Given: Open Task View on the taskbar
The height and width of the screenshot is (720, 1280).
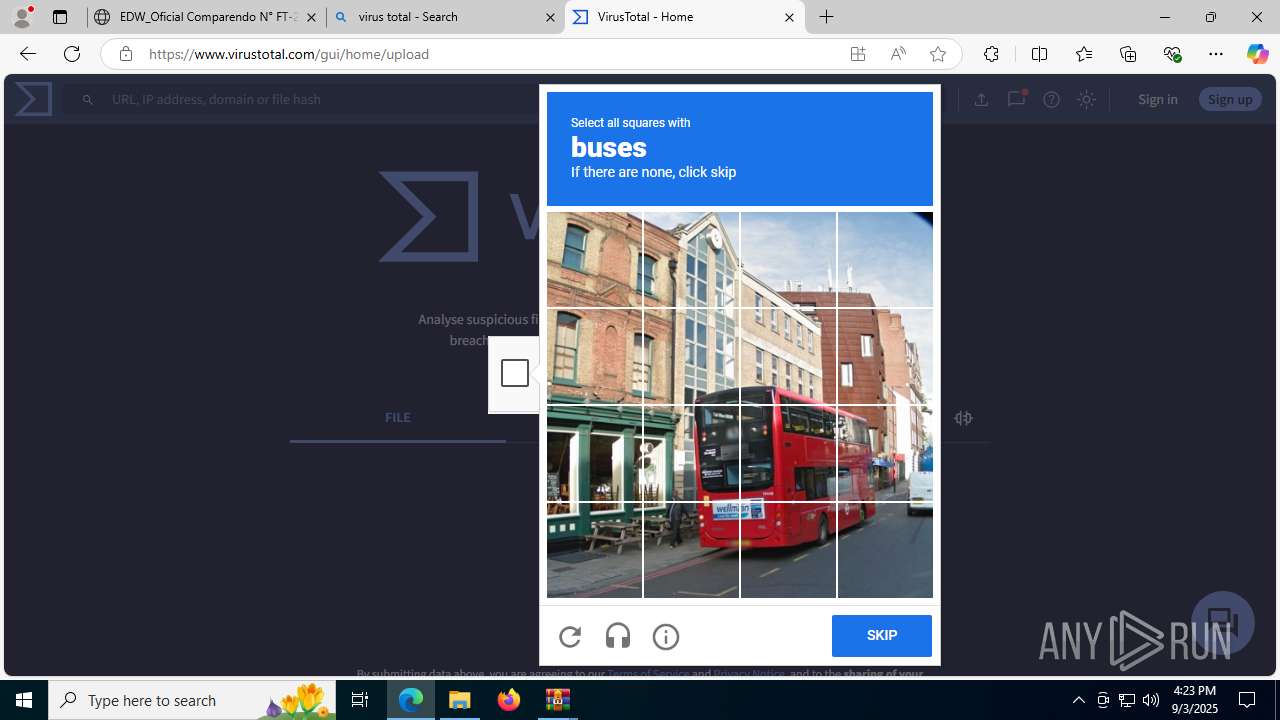Looking at the screenshot, I should coord(360,700).
